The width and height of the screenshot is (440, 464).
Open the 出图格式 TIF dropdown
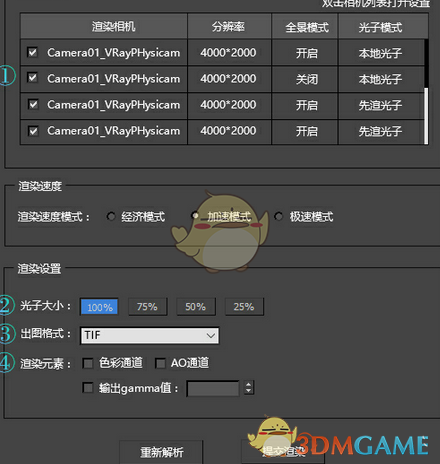pyautogui.click(x=150, y=335)
